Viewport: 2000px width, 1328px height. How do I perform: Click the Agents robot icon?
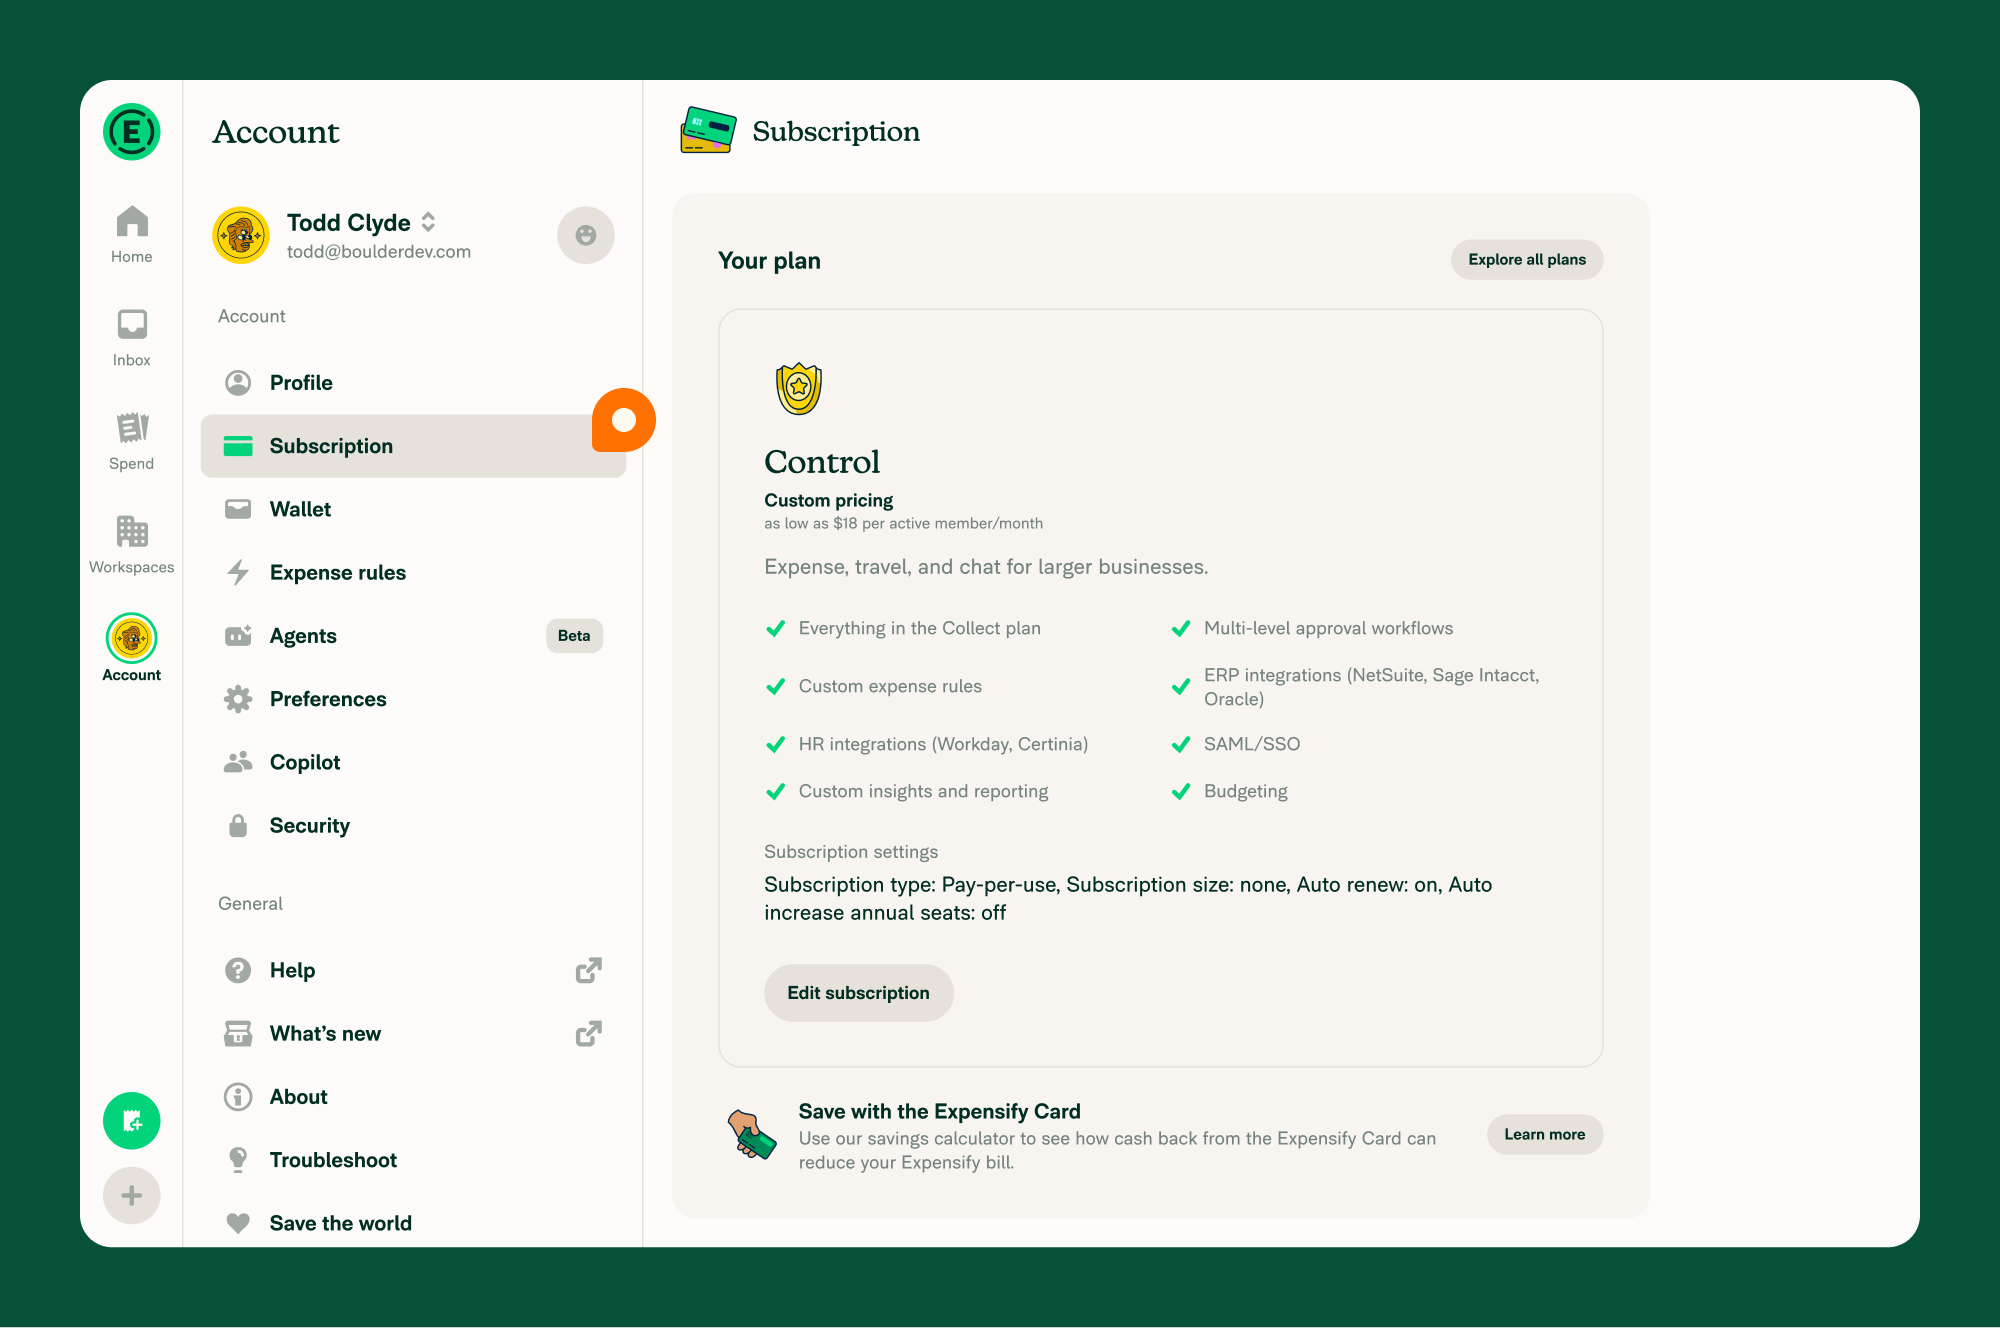click(238, 636)
